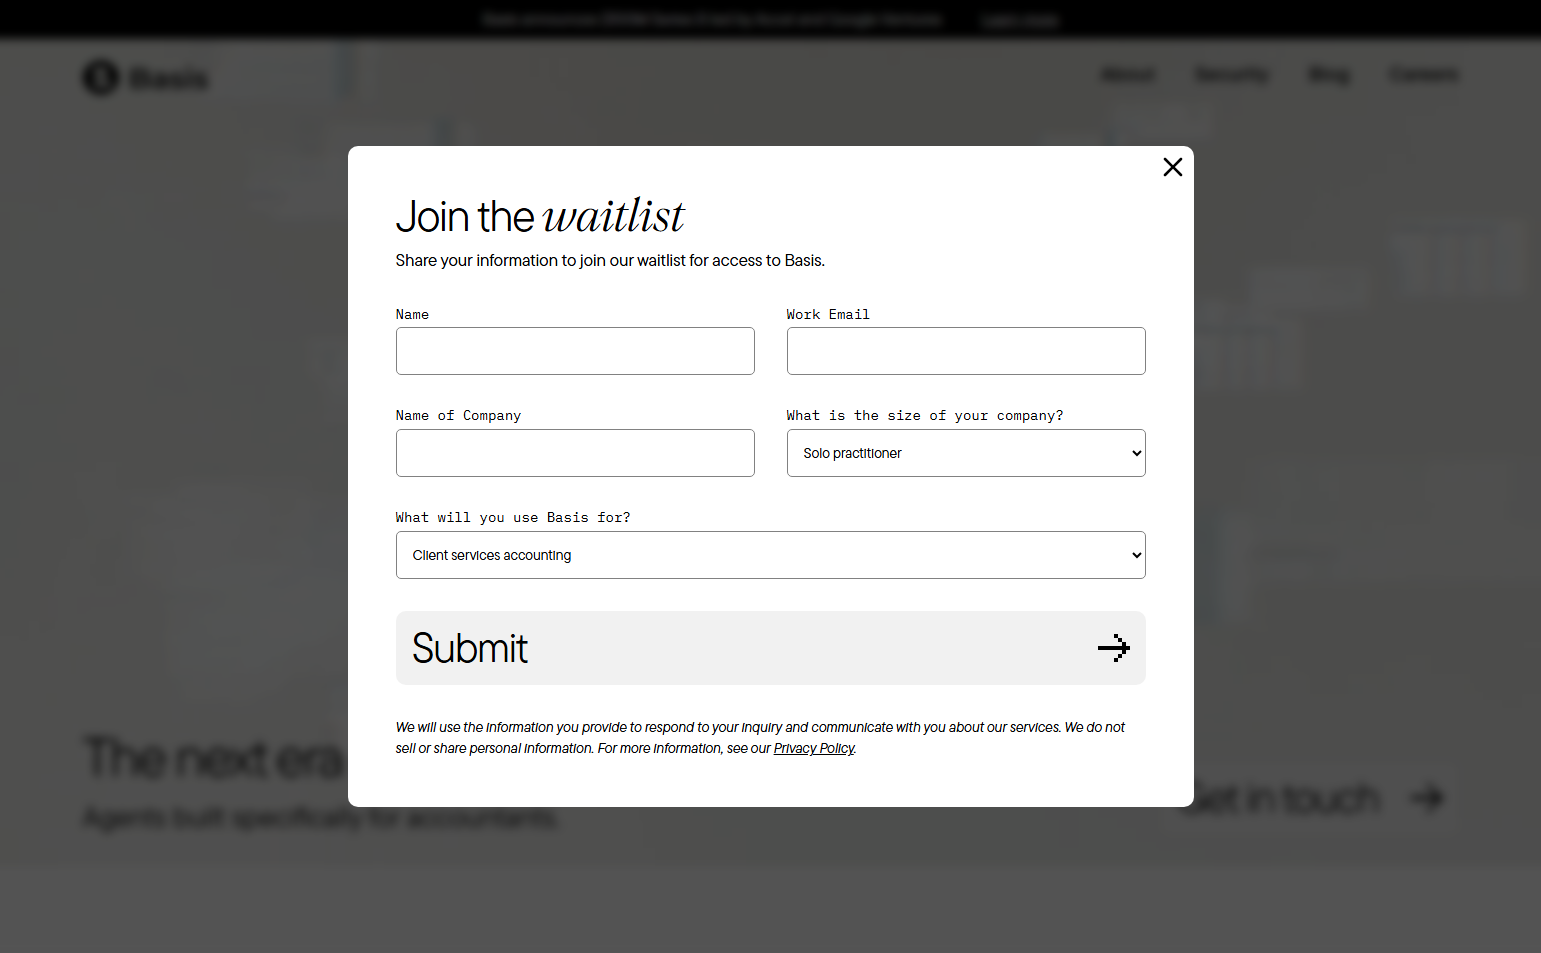The image size is (1541, 953).
Task: Go to the About page in navigation
Action: [1128, 75]
